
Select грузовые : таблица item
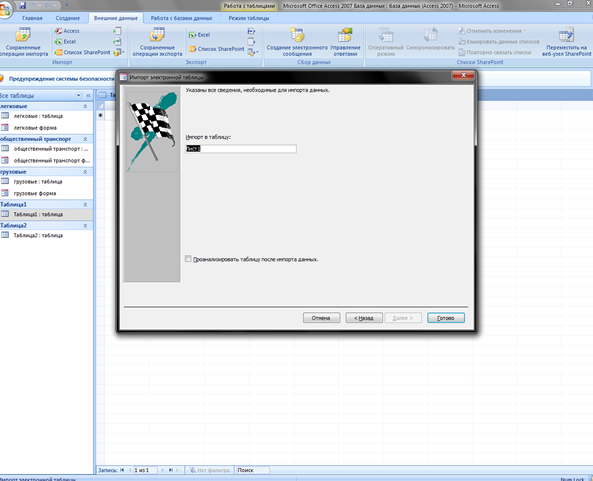pos(46,182)
